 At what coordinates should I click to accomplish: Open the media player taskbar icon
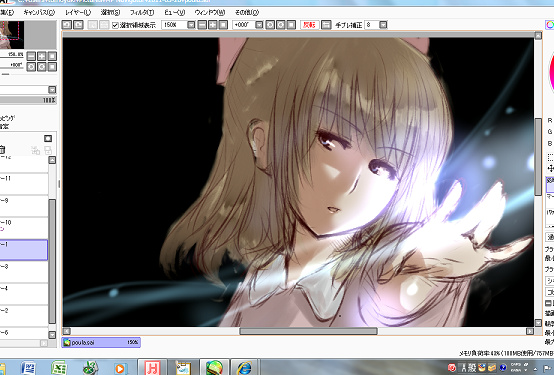click(120, 369)
